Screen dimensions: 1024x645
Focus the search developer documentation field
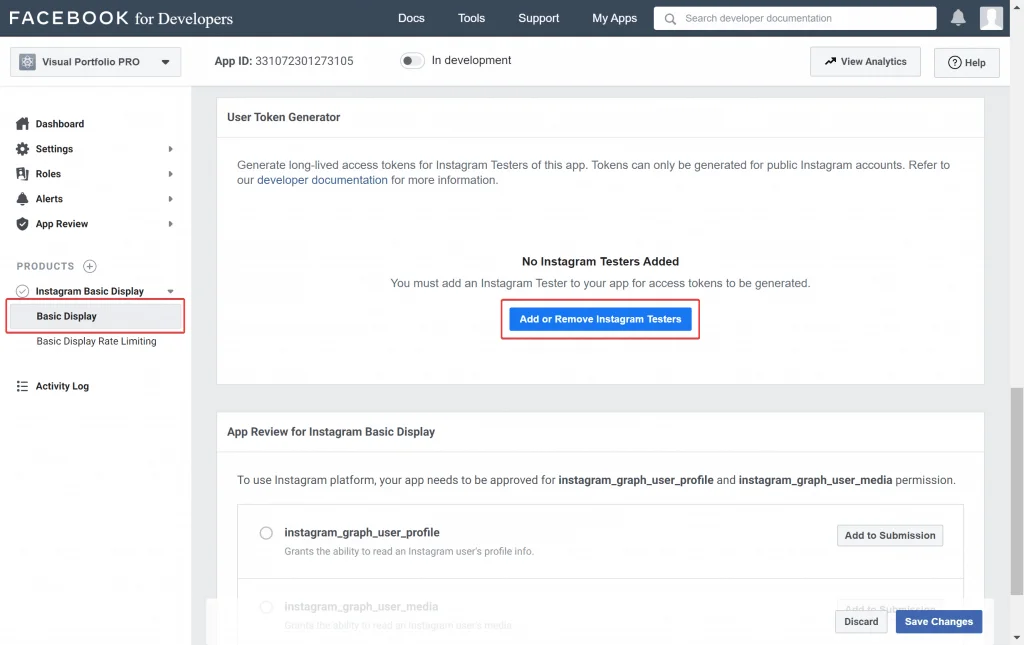[x=795, y=18]
